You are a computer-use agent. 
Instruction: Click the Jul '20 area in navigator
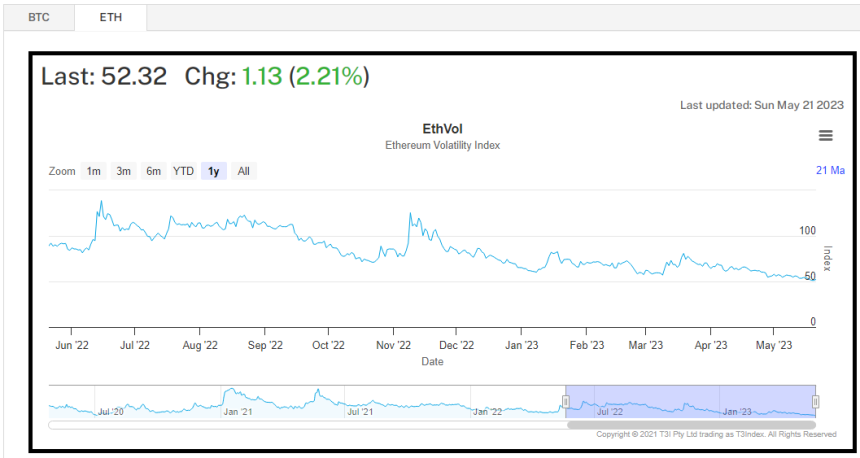110,408
